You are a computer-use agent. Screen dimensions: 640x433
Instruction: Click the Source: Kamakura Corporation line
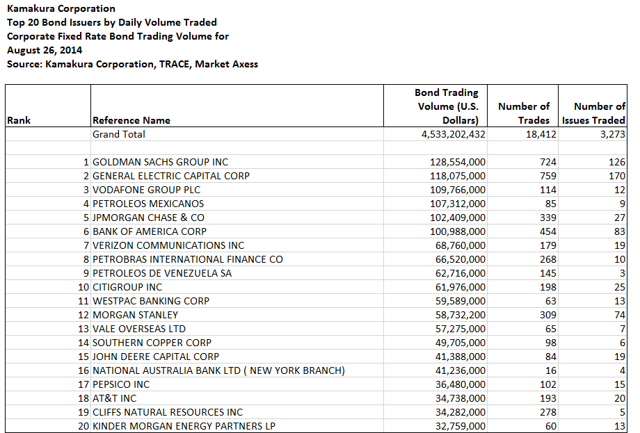click(132, 64)
